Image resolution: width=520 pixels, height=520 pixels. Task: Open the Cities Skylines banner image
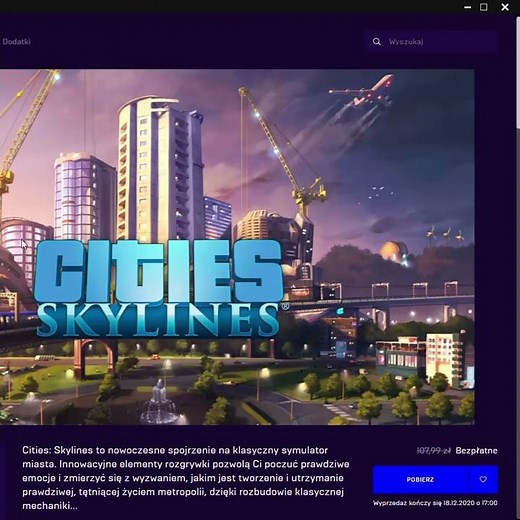[x=237, y=247]
